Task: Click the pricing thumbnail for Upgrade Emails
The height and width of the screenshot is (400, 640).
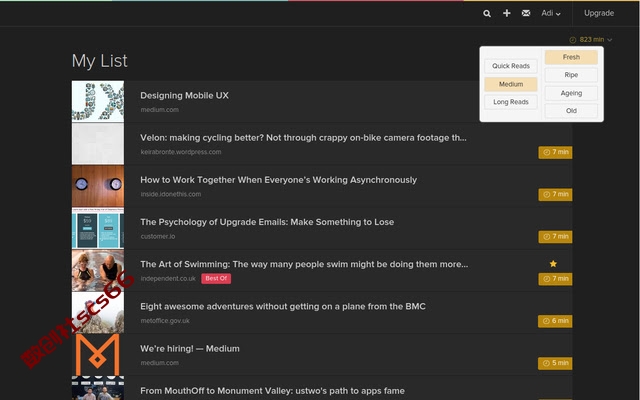Action: coord(98,228)
